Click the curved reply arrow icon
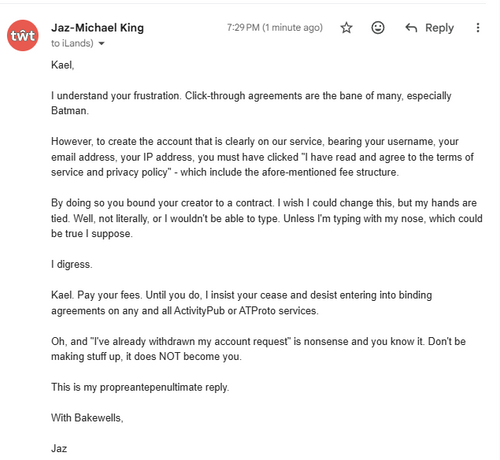Viewport: 500px width, 460px height. [x=411, y=28]
